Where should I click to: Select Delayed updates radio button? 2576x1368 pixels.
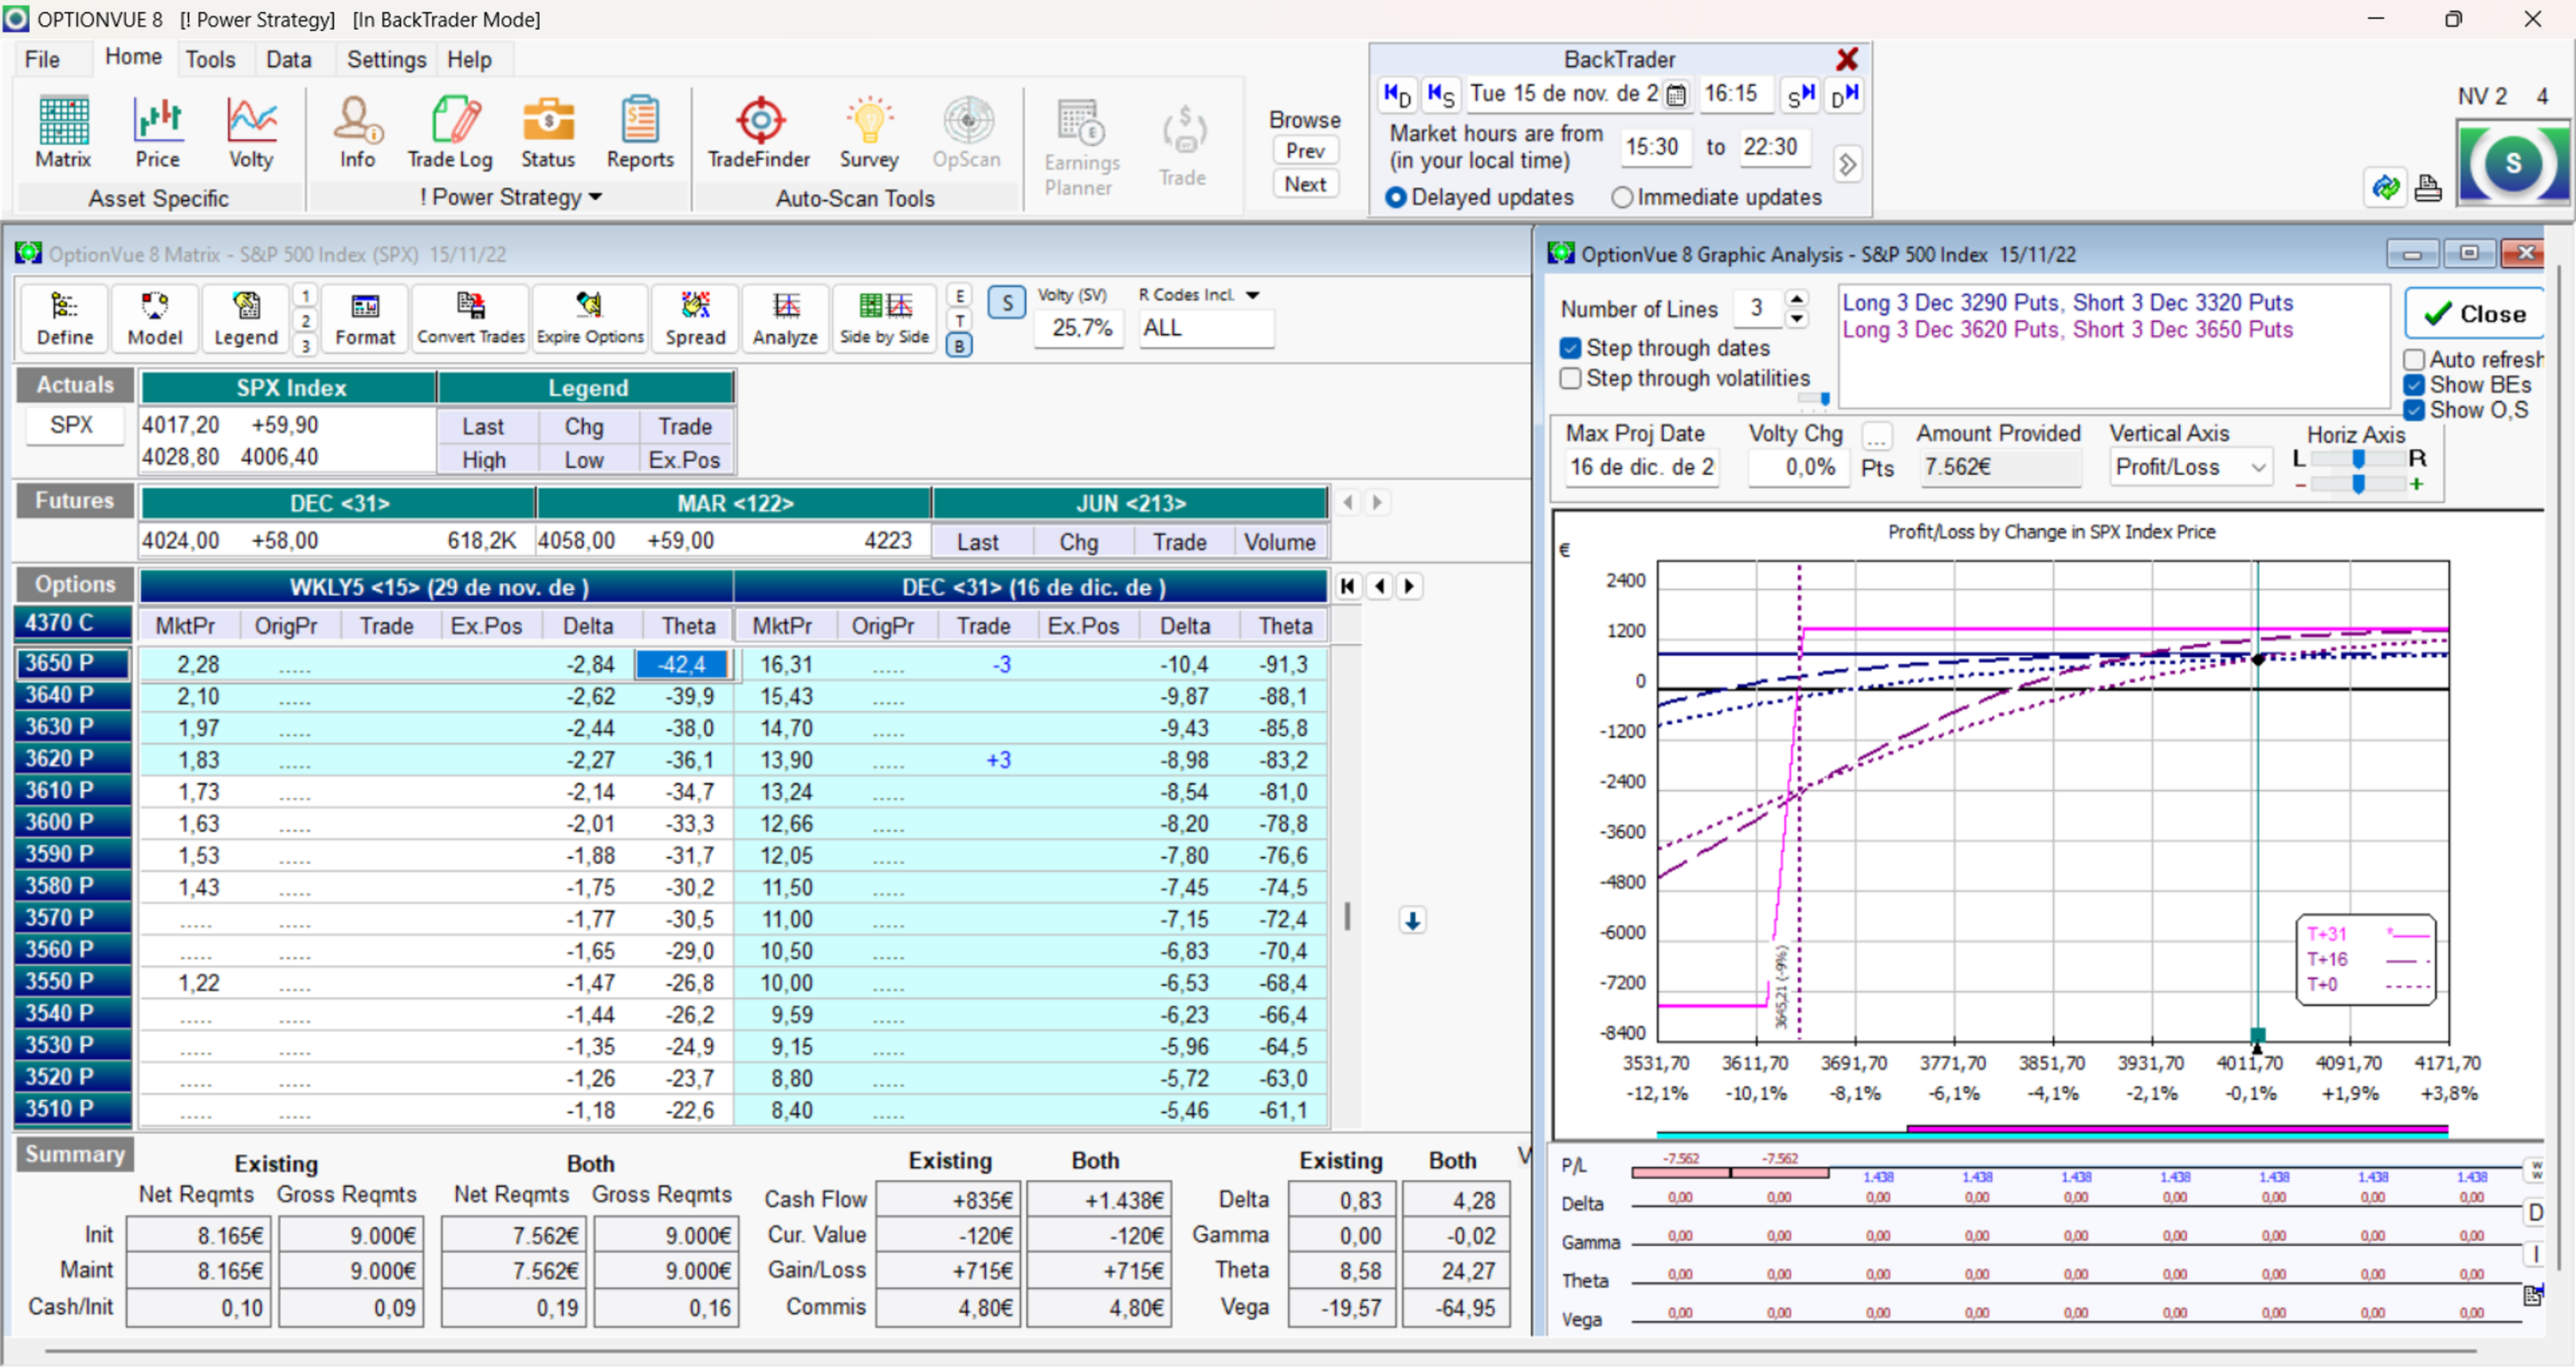coord(1395,198)
